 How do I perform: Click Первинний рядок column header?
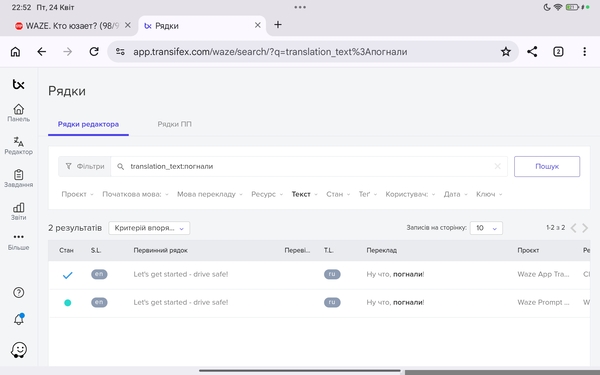pos(160,250)
